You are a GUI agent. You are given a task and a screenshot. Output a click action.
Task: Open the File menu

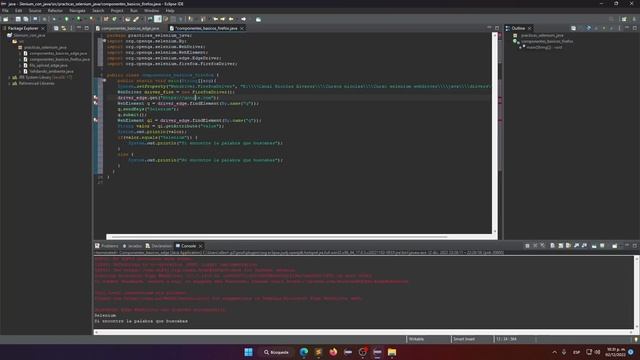click(5, 11)
